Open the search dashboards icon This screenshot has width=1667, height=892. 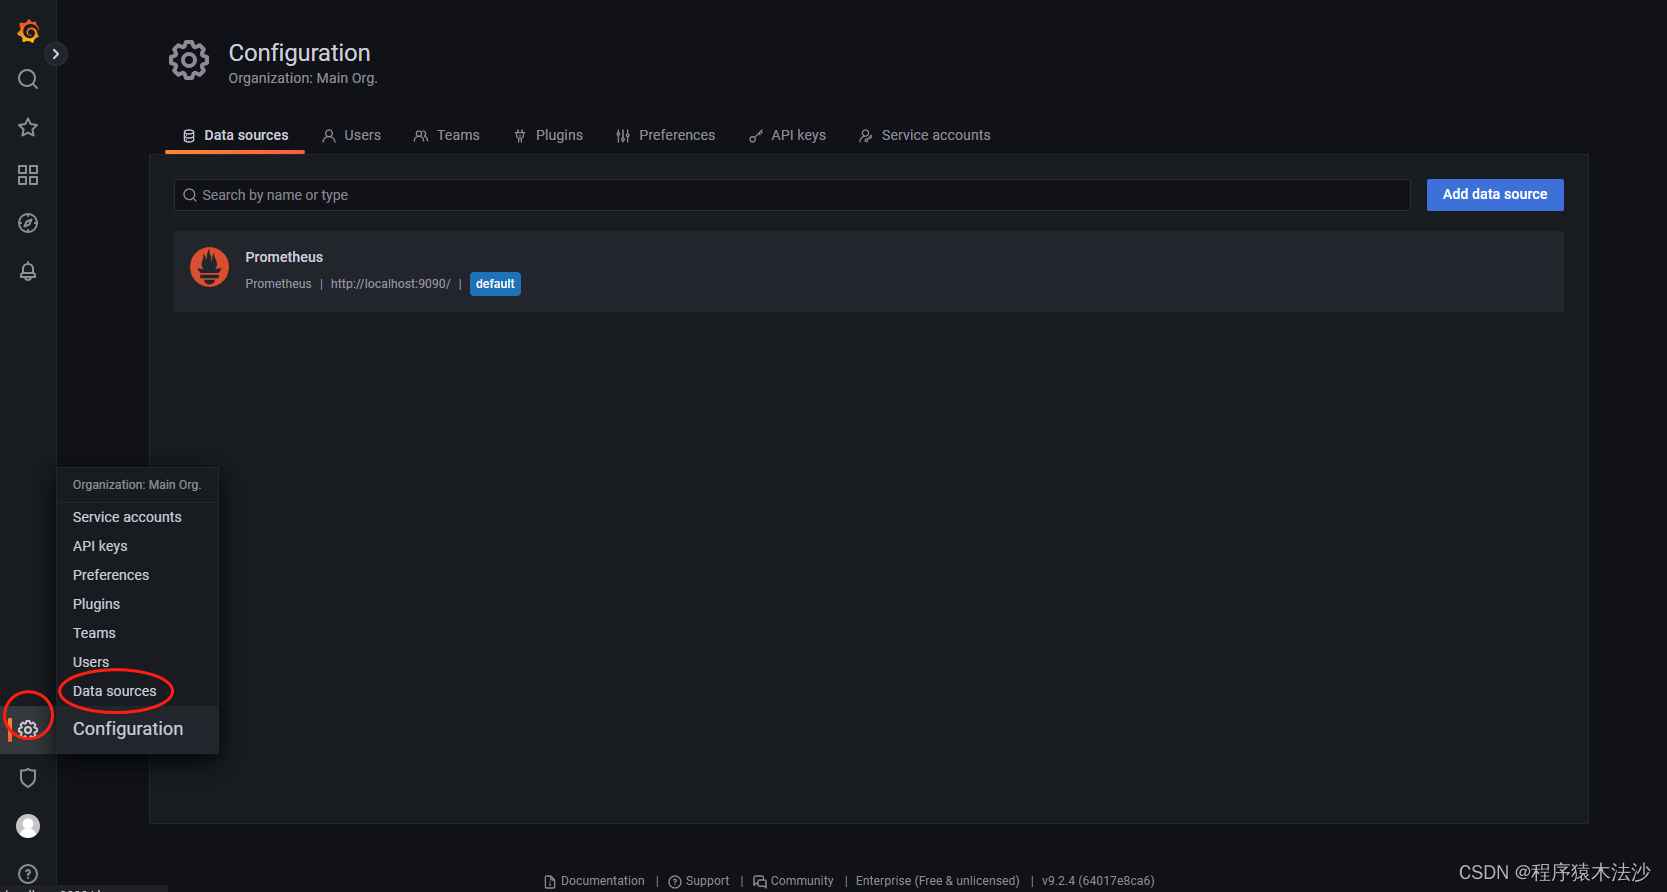tap(28, 79)
